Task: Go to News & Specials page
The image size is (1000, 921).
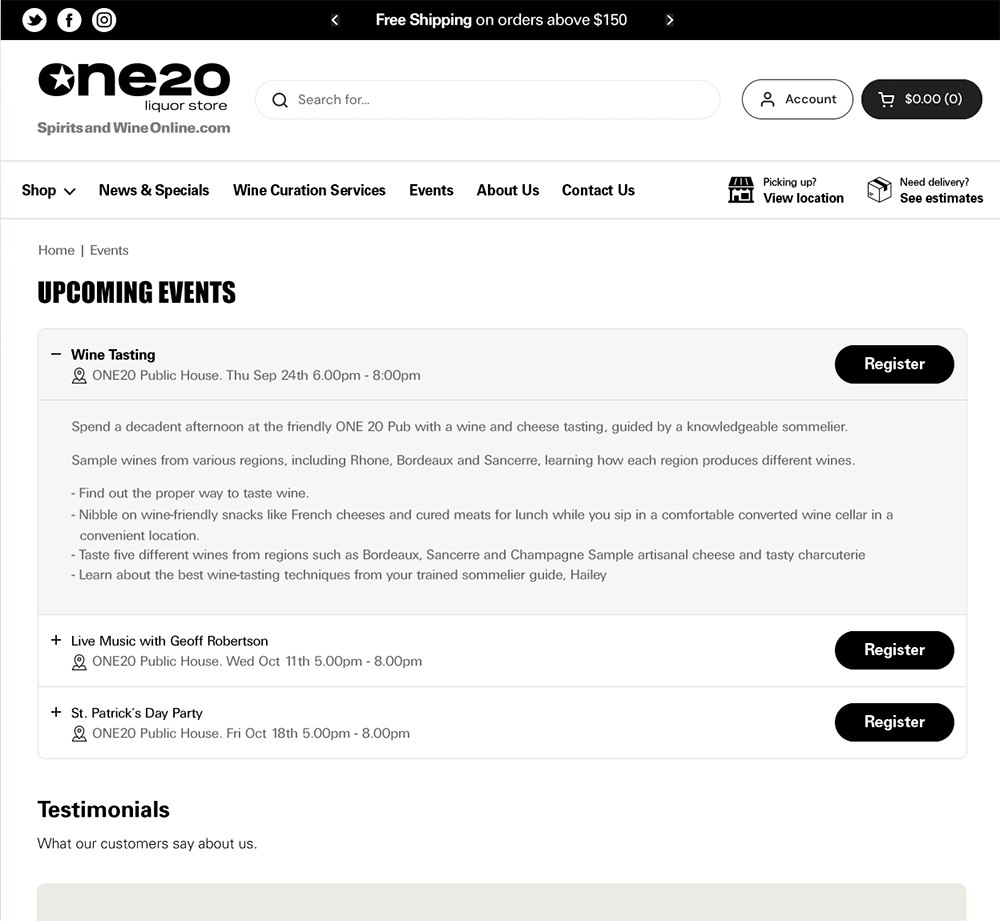Action: click(x=154, y=190)
